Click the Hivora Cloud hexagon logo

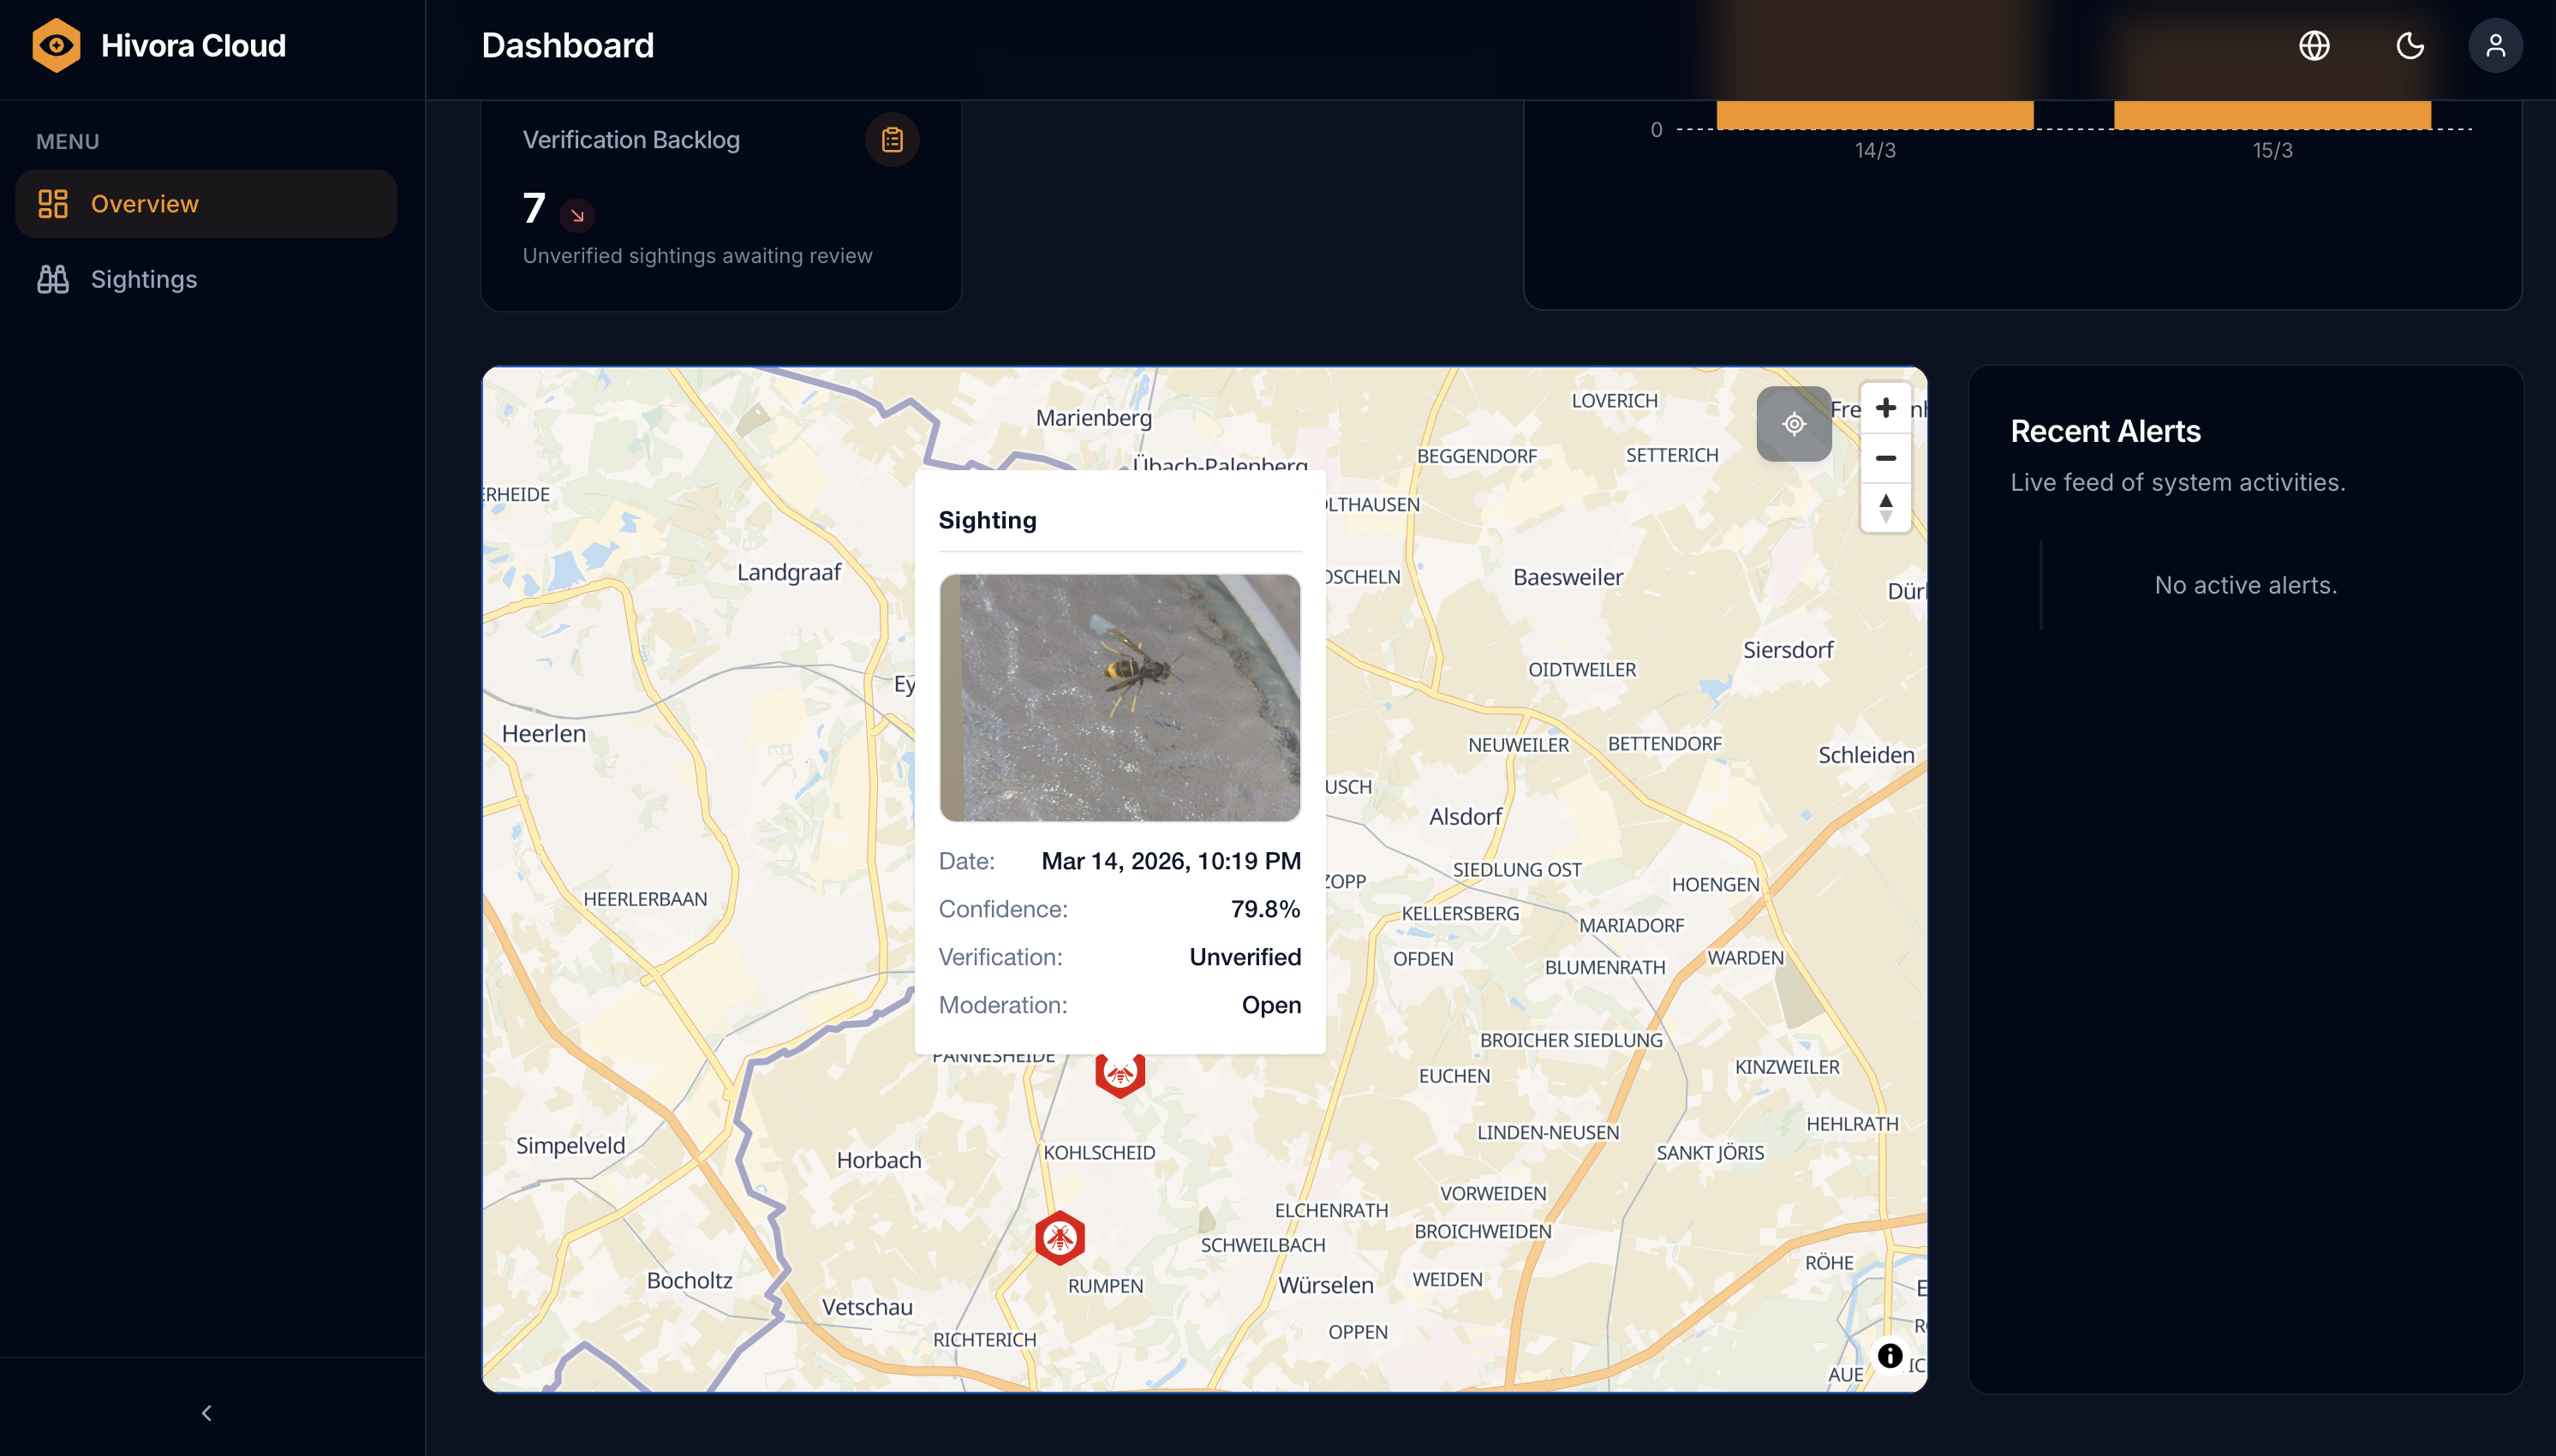coord(56,45)
